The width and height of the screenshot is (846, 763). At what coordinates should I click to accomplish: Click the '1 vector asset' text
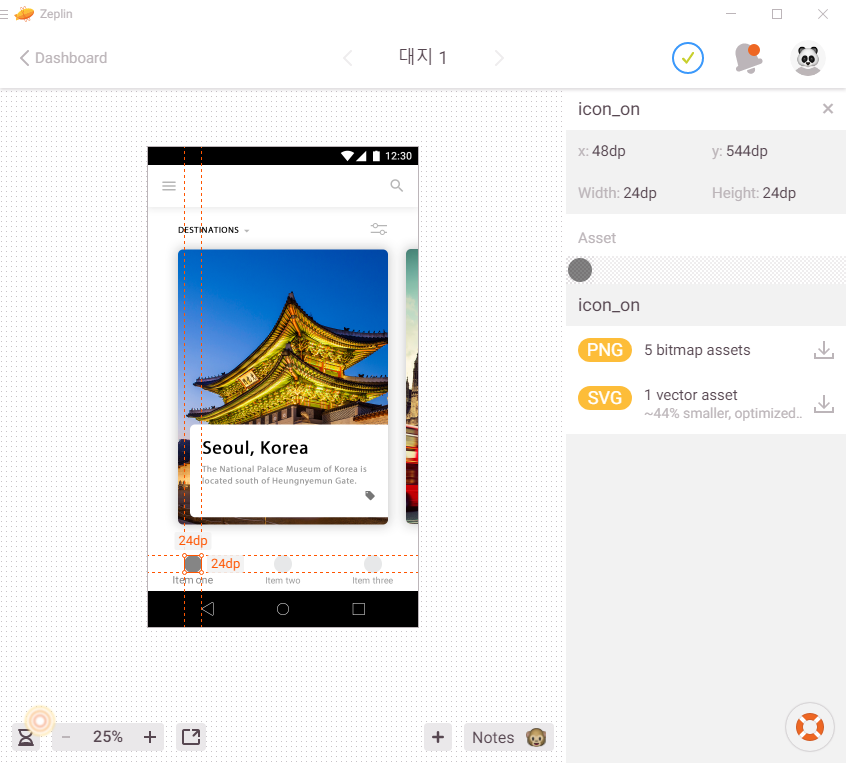click(691, 395)
